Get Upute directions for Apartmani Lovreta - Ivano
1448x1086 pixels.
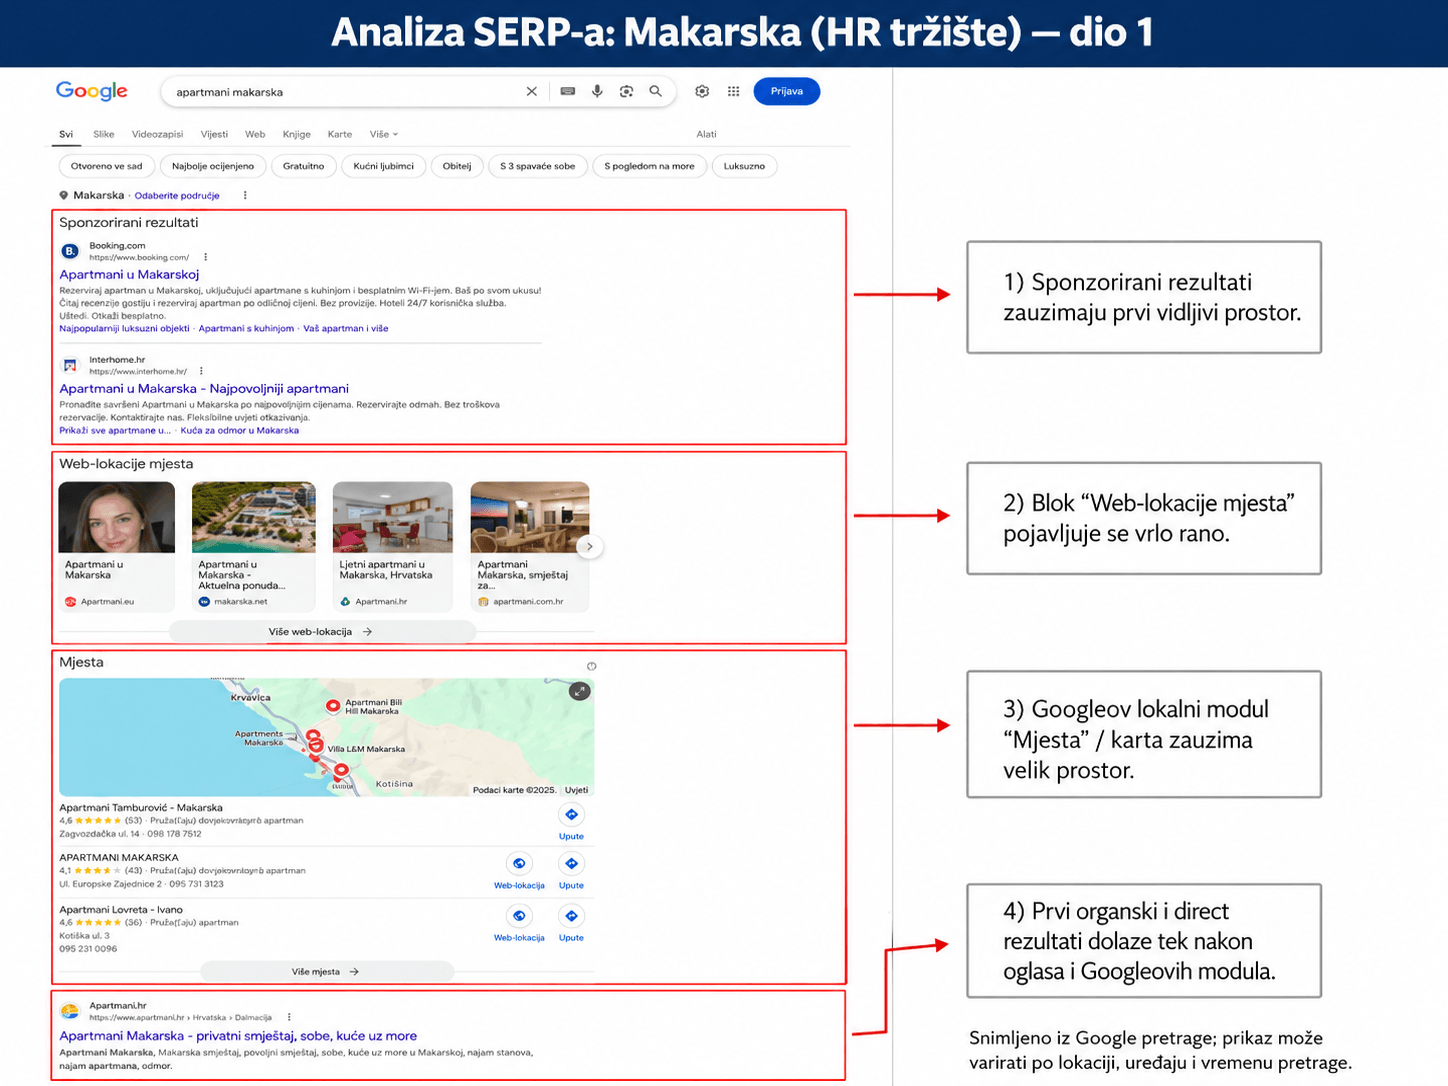click(571, 923)
